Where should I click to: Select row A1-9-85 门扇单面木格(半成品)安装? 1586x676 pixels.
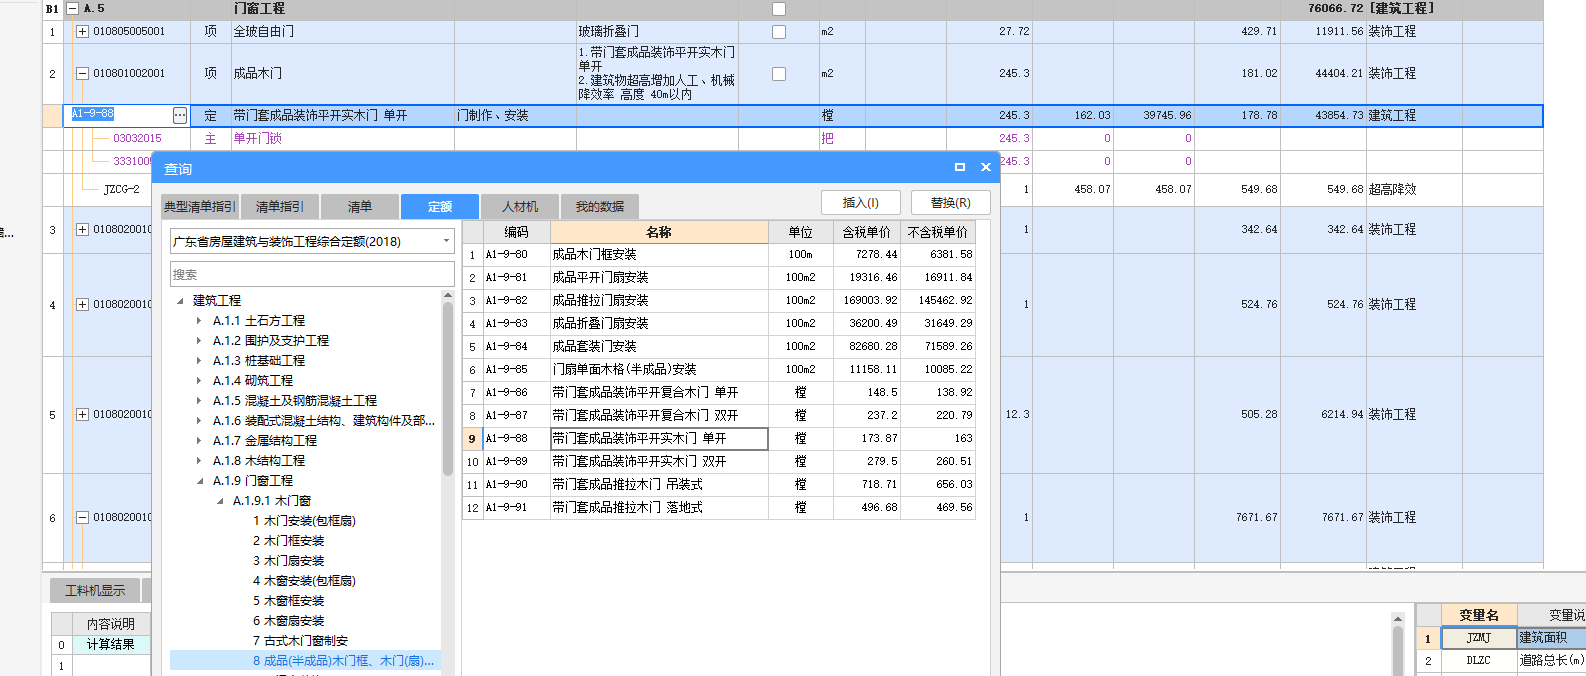coord(719,370)
